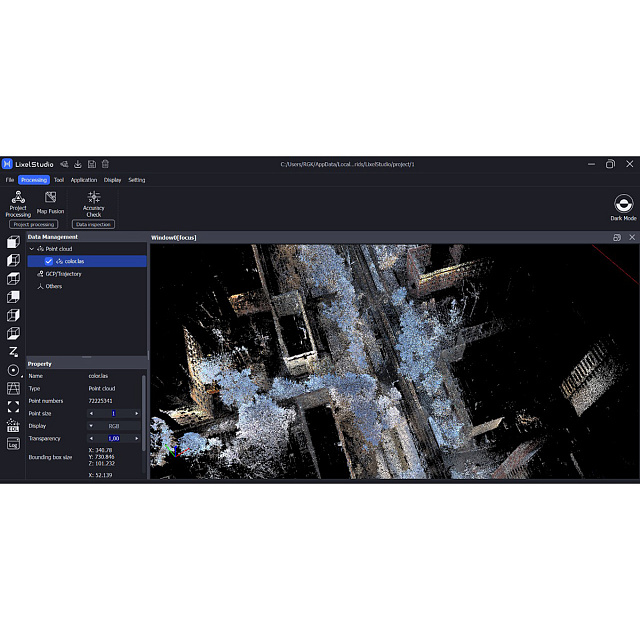The height and width of the screenshot is (640, 640).
Task: Click the Data inspection group label
Action: pos(93,224)
